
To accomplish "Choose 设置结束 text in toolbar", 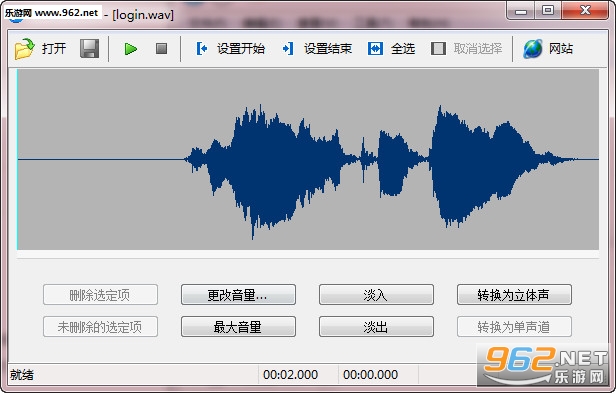I will [328, 49].
